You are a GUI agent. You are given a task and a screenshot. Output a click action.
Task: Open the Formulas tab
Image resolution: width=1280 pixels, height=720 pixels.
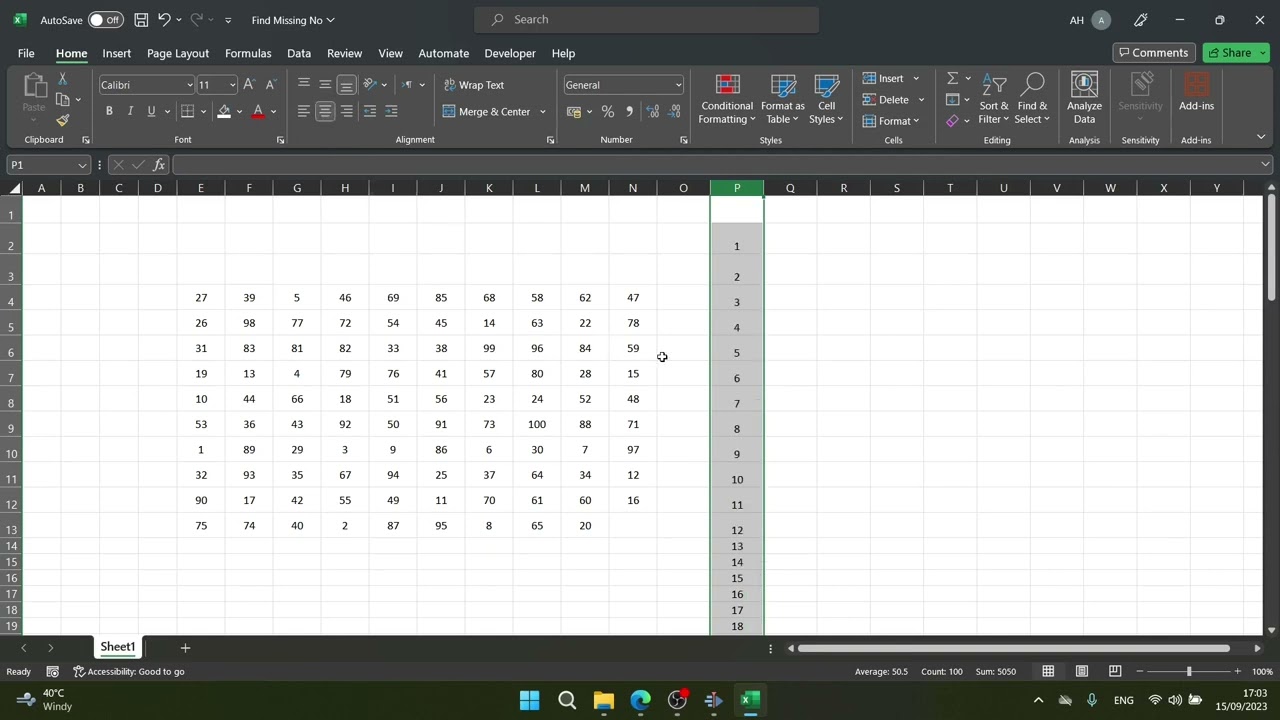click(x=248, y=53)
